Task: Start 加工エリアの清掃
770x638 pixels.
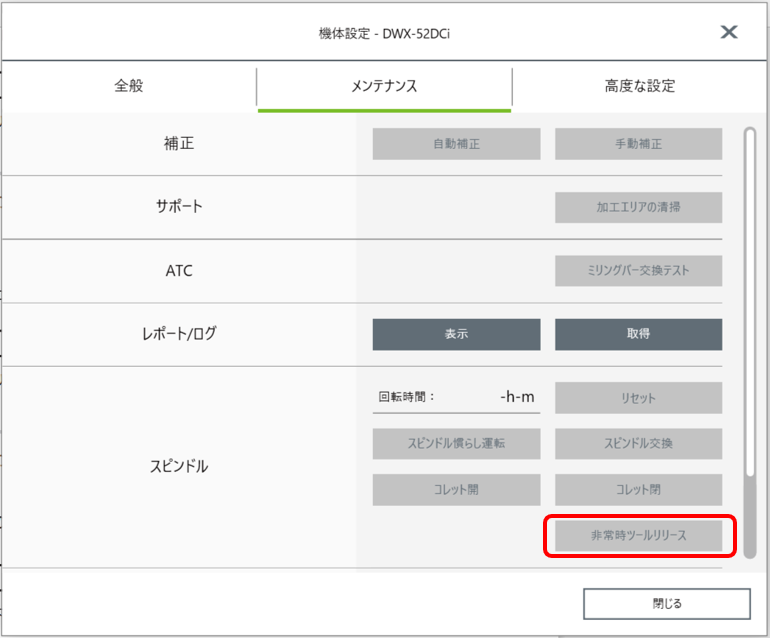Action: coord(638,207)
